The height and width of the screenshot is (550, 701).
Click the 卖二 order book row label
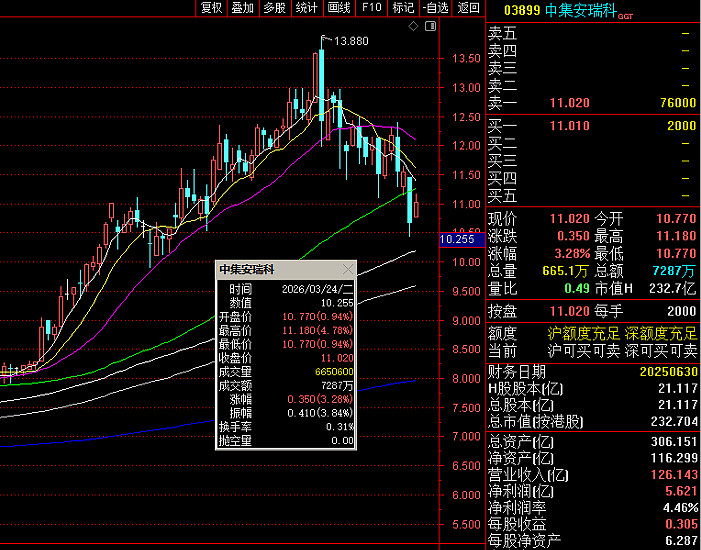pyautogui.click(x=502, y=85)
